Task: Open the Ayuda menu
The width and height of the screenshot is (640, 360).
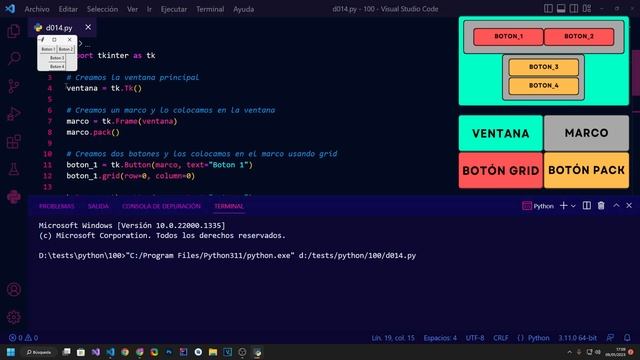Action: [x=243, y=9]
